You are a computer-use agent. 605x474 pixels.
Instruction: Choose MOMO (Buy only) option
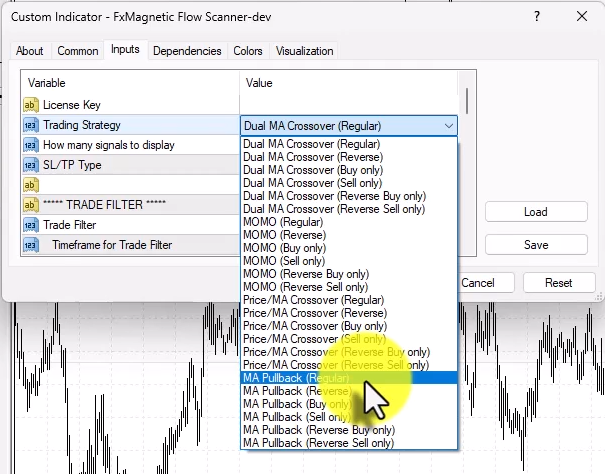point(286,248)
